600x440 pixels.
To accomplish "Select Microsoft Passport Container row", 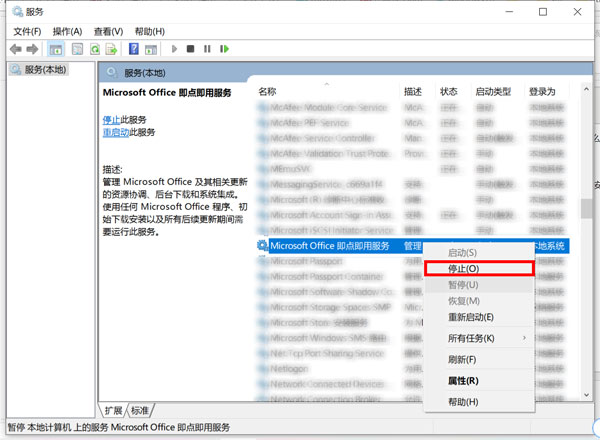I will [x=413, y=276].
